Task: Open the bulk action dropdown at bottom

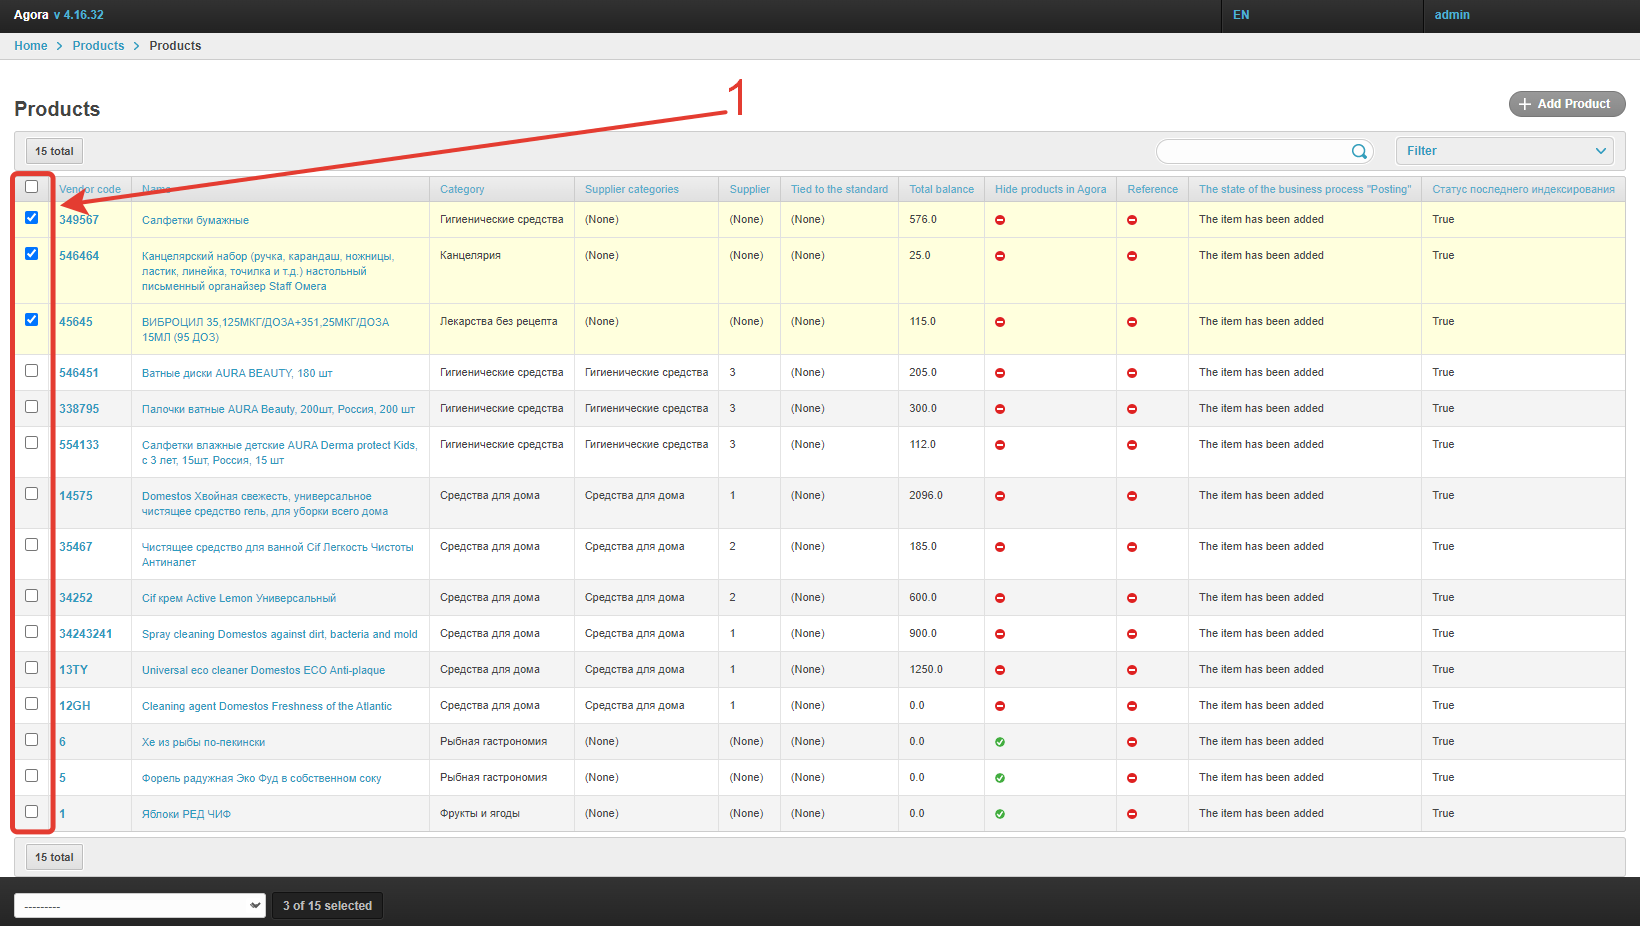Action: [140, 906]
